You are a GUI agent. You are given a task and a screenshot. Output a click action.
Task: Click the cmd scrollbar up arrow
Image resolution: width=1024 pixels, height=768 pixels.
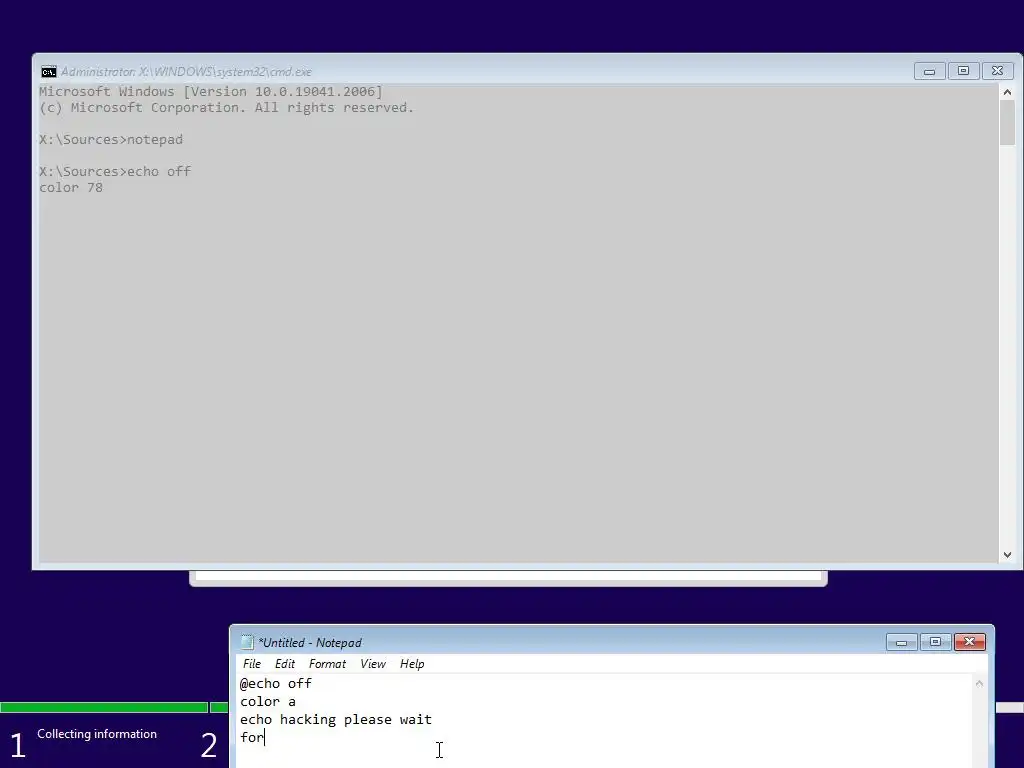coord(1007,93)
